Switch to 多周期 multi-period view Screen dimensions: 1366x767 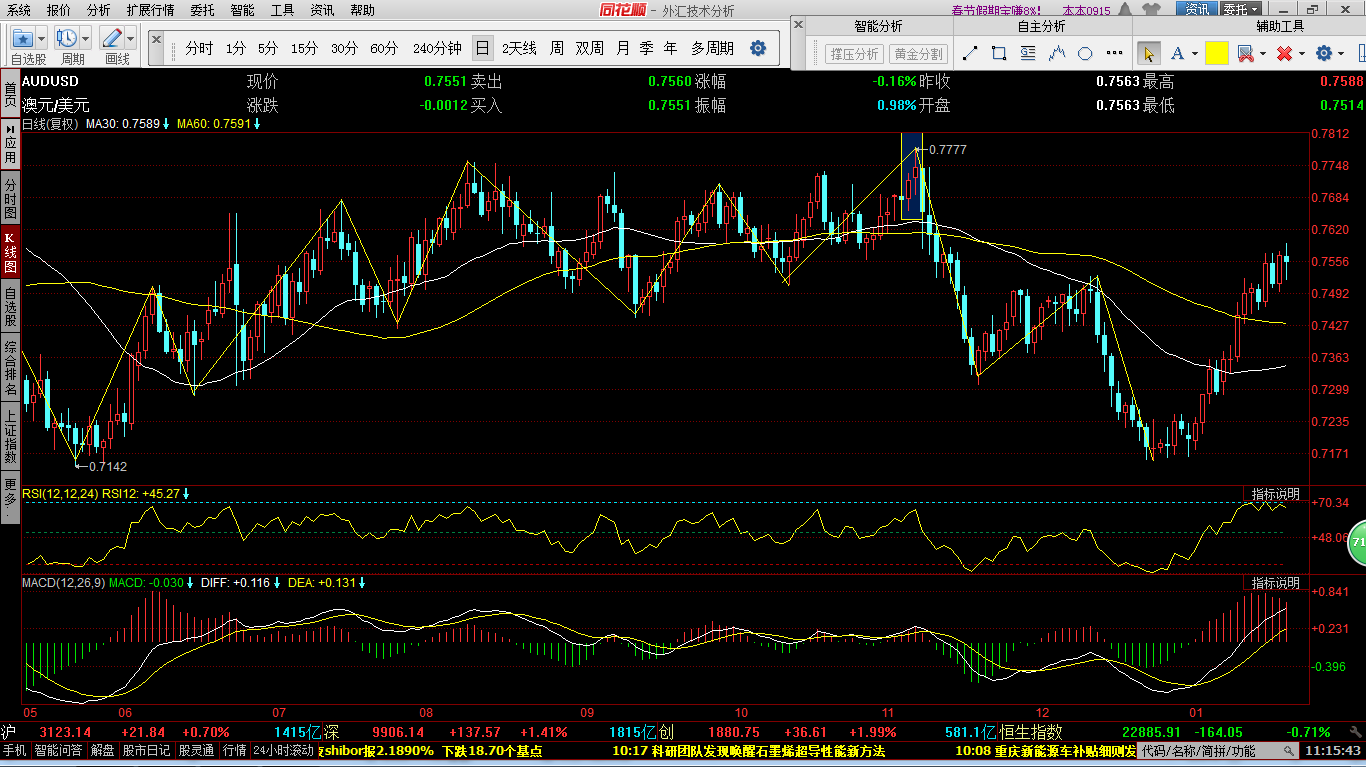tap(712, 48)
